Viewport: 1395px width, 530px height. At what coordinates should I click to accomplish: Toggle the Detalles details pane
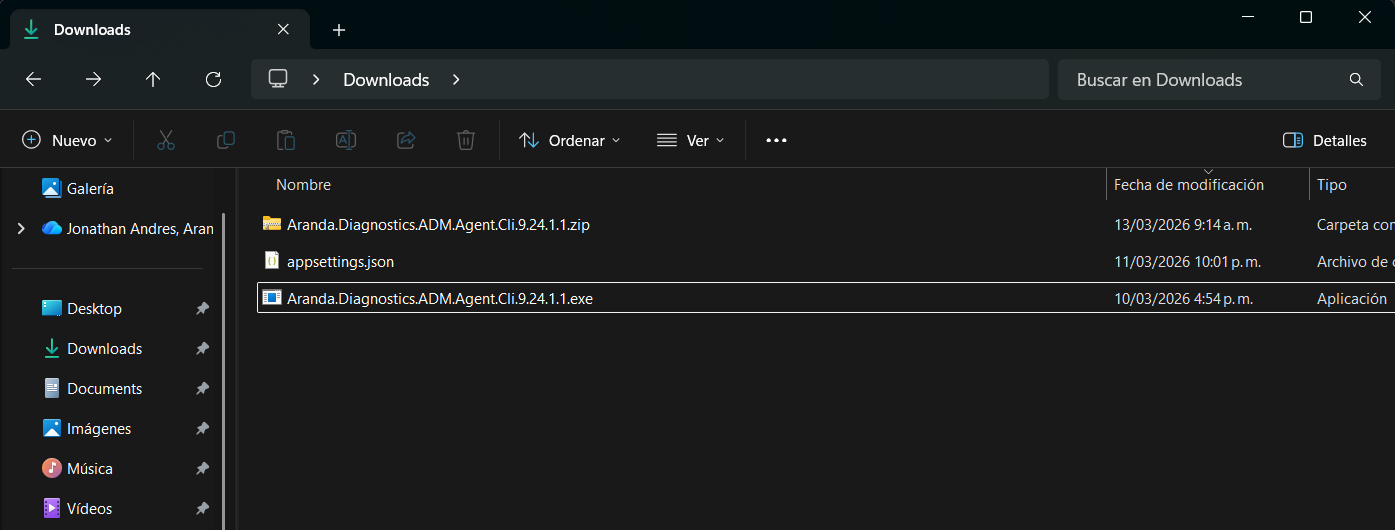point(1325,141)
